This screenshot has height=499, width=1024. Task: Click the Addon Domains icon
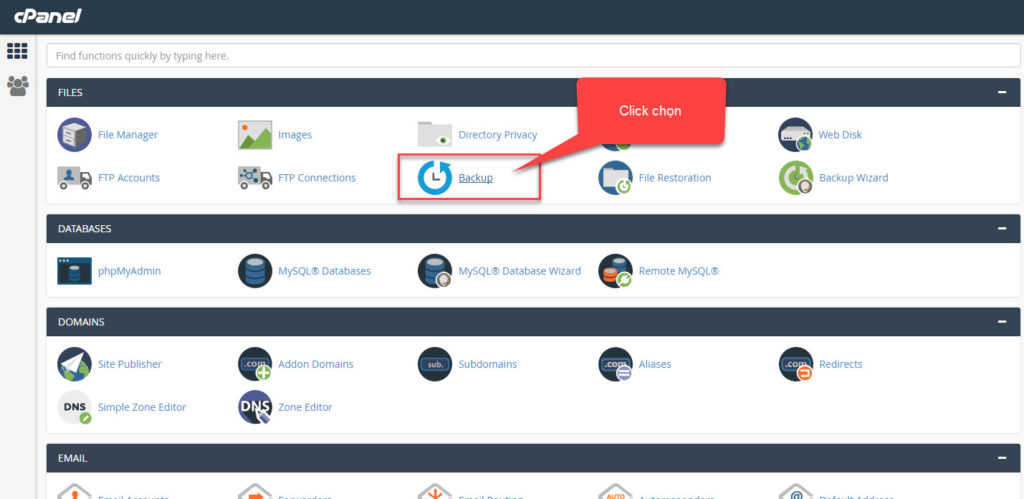coord(255,364)
